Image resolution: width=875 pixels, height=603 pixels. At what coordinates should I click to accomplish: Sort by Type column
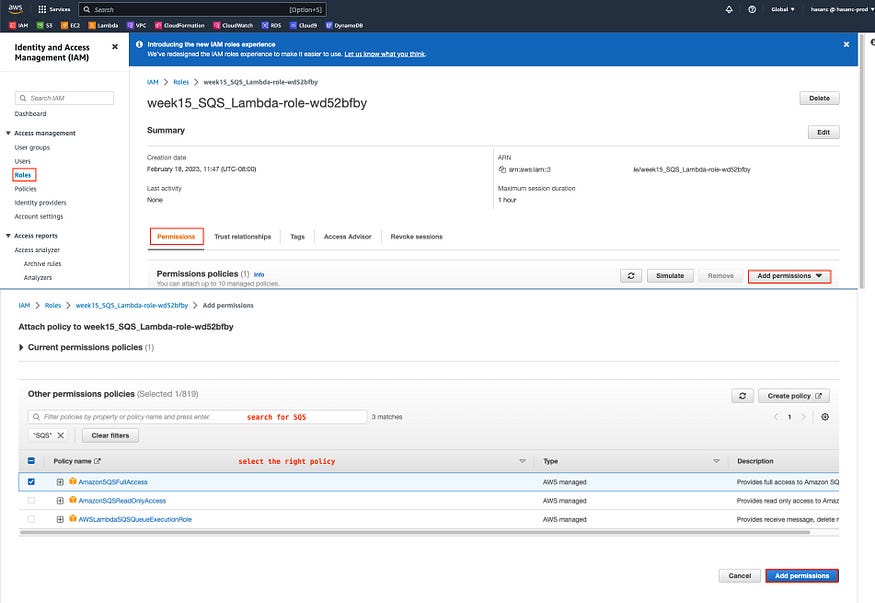[x=716, y=461]
